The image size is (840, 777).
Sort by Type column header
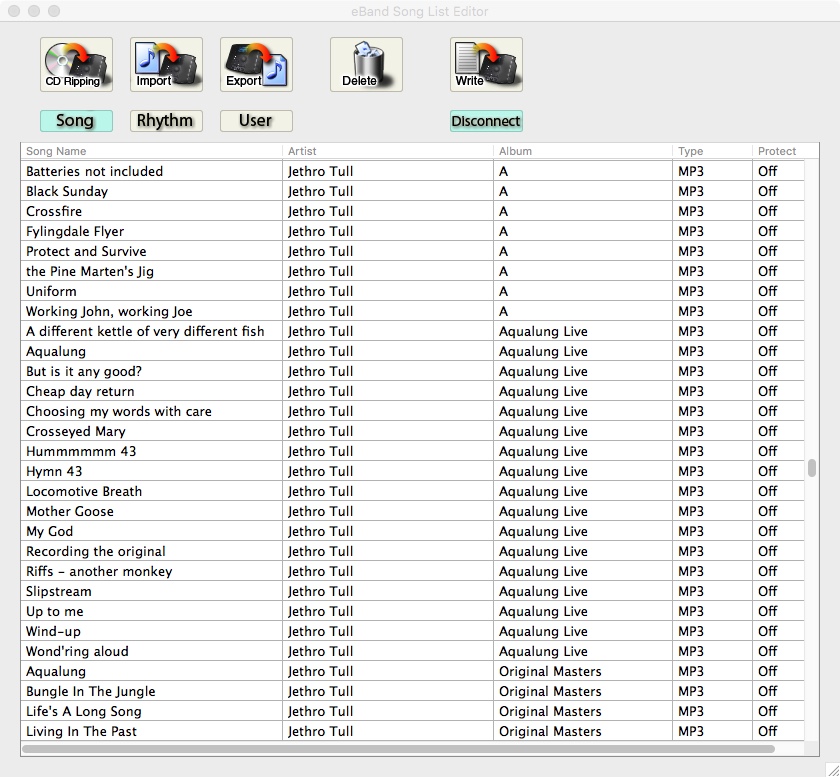click(x=712, y=151)
